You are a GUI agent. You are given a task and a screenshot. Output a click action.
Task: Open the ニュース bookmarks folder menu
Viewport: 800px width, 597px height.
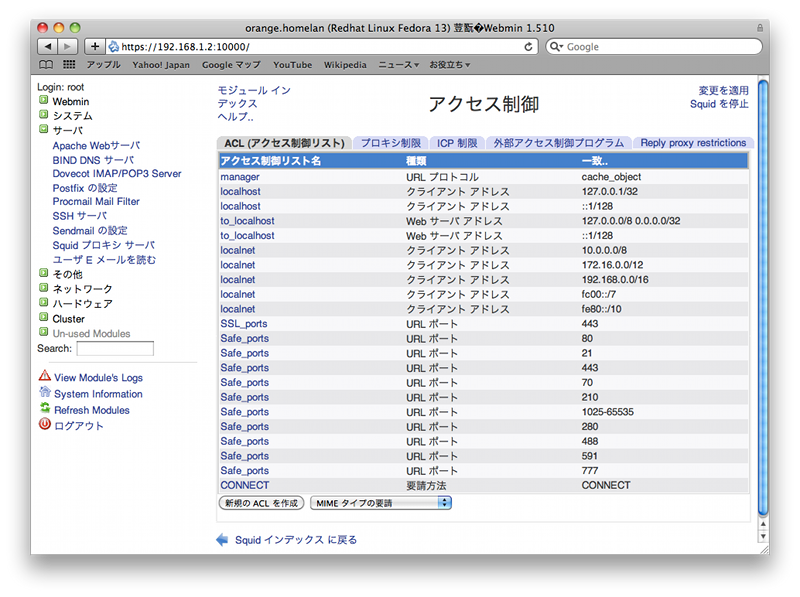coord(399,65)
